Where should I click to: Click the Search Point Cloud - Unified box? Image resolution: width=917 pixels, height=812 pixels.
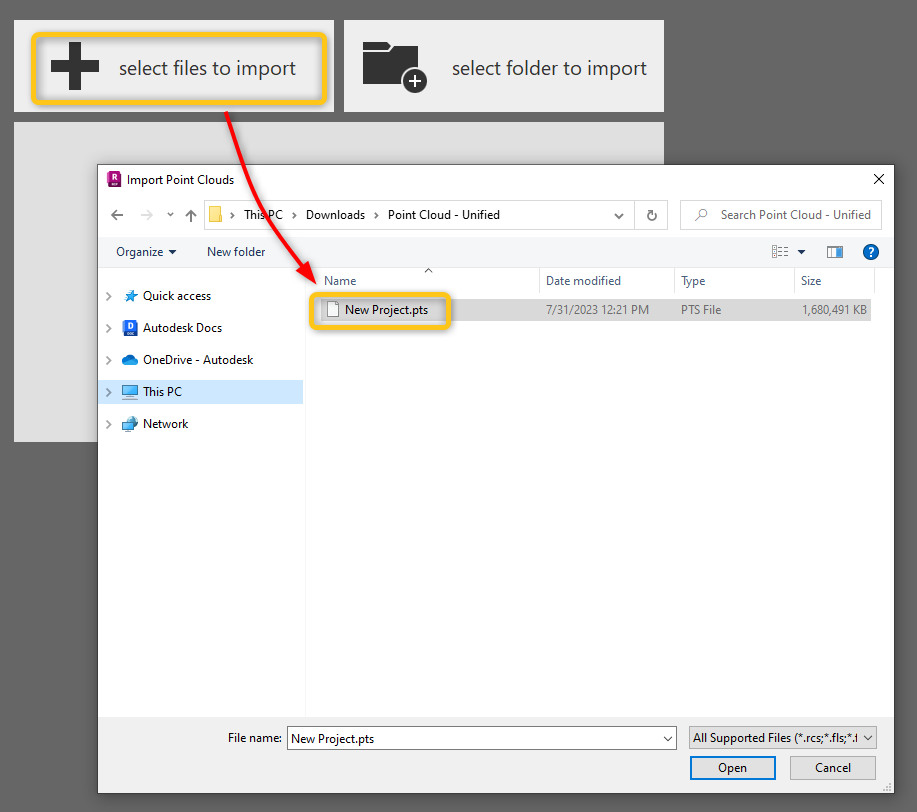click(x=780, y=214)
